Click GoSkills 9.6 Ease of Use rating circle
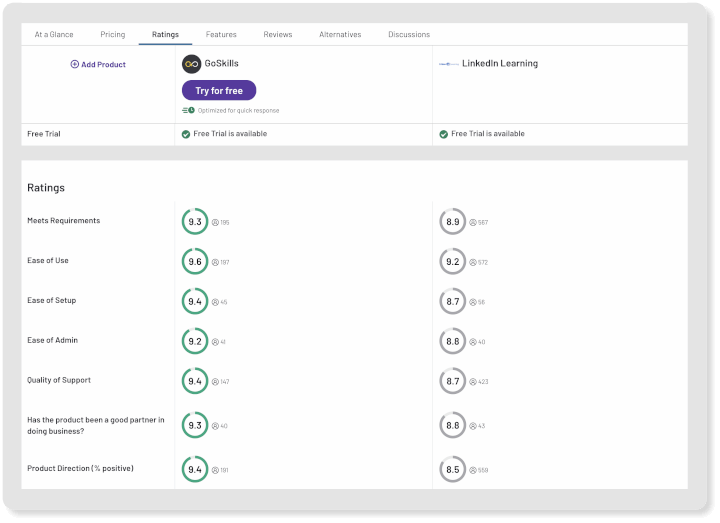720x523 pixels. coord(195,262)
